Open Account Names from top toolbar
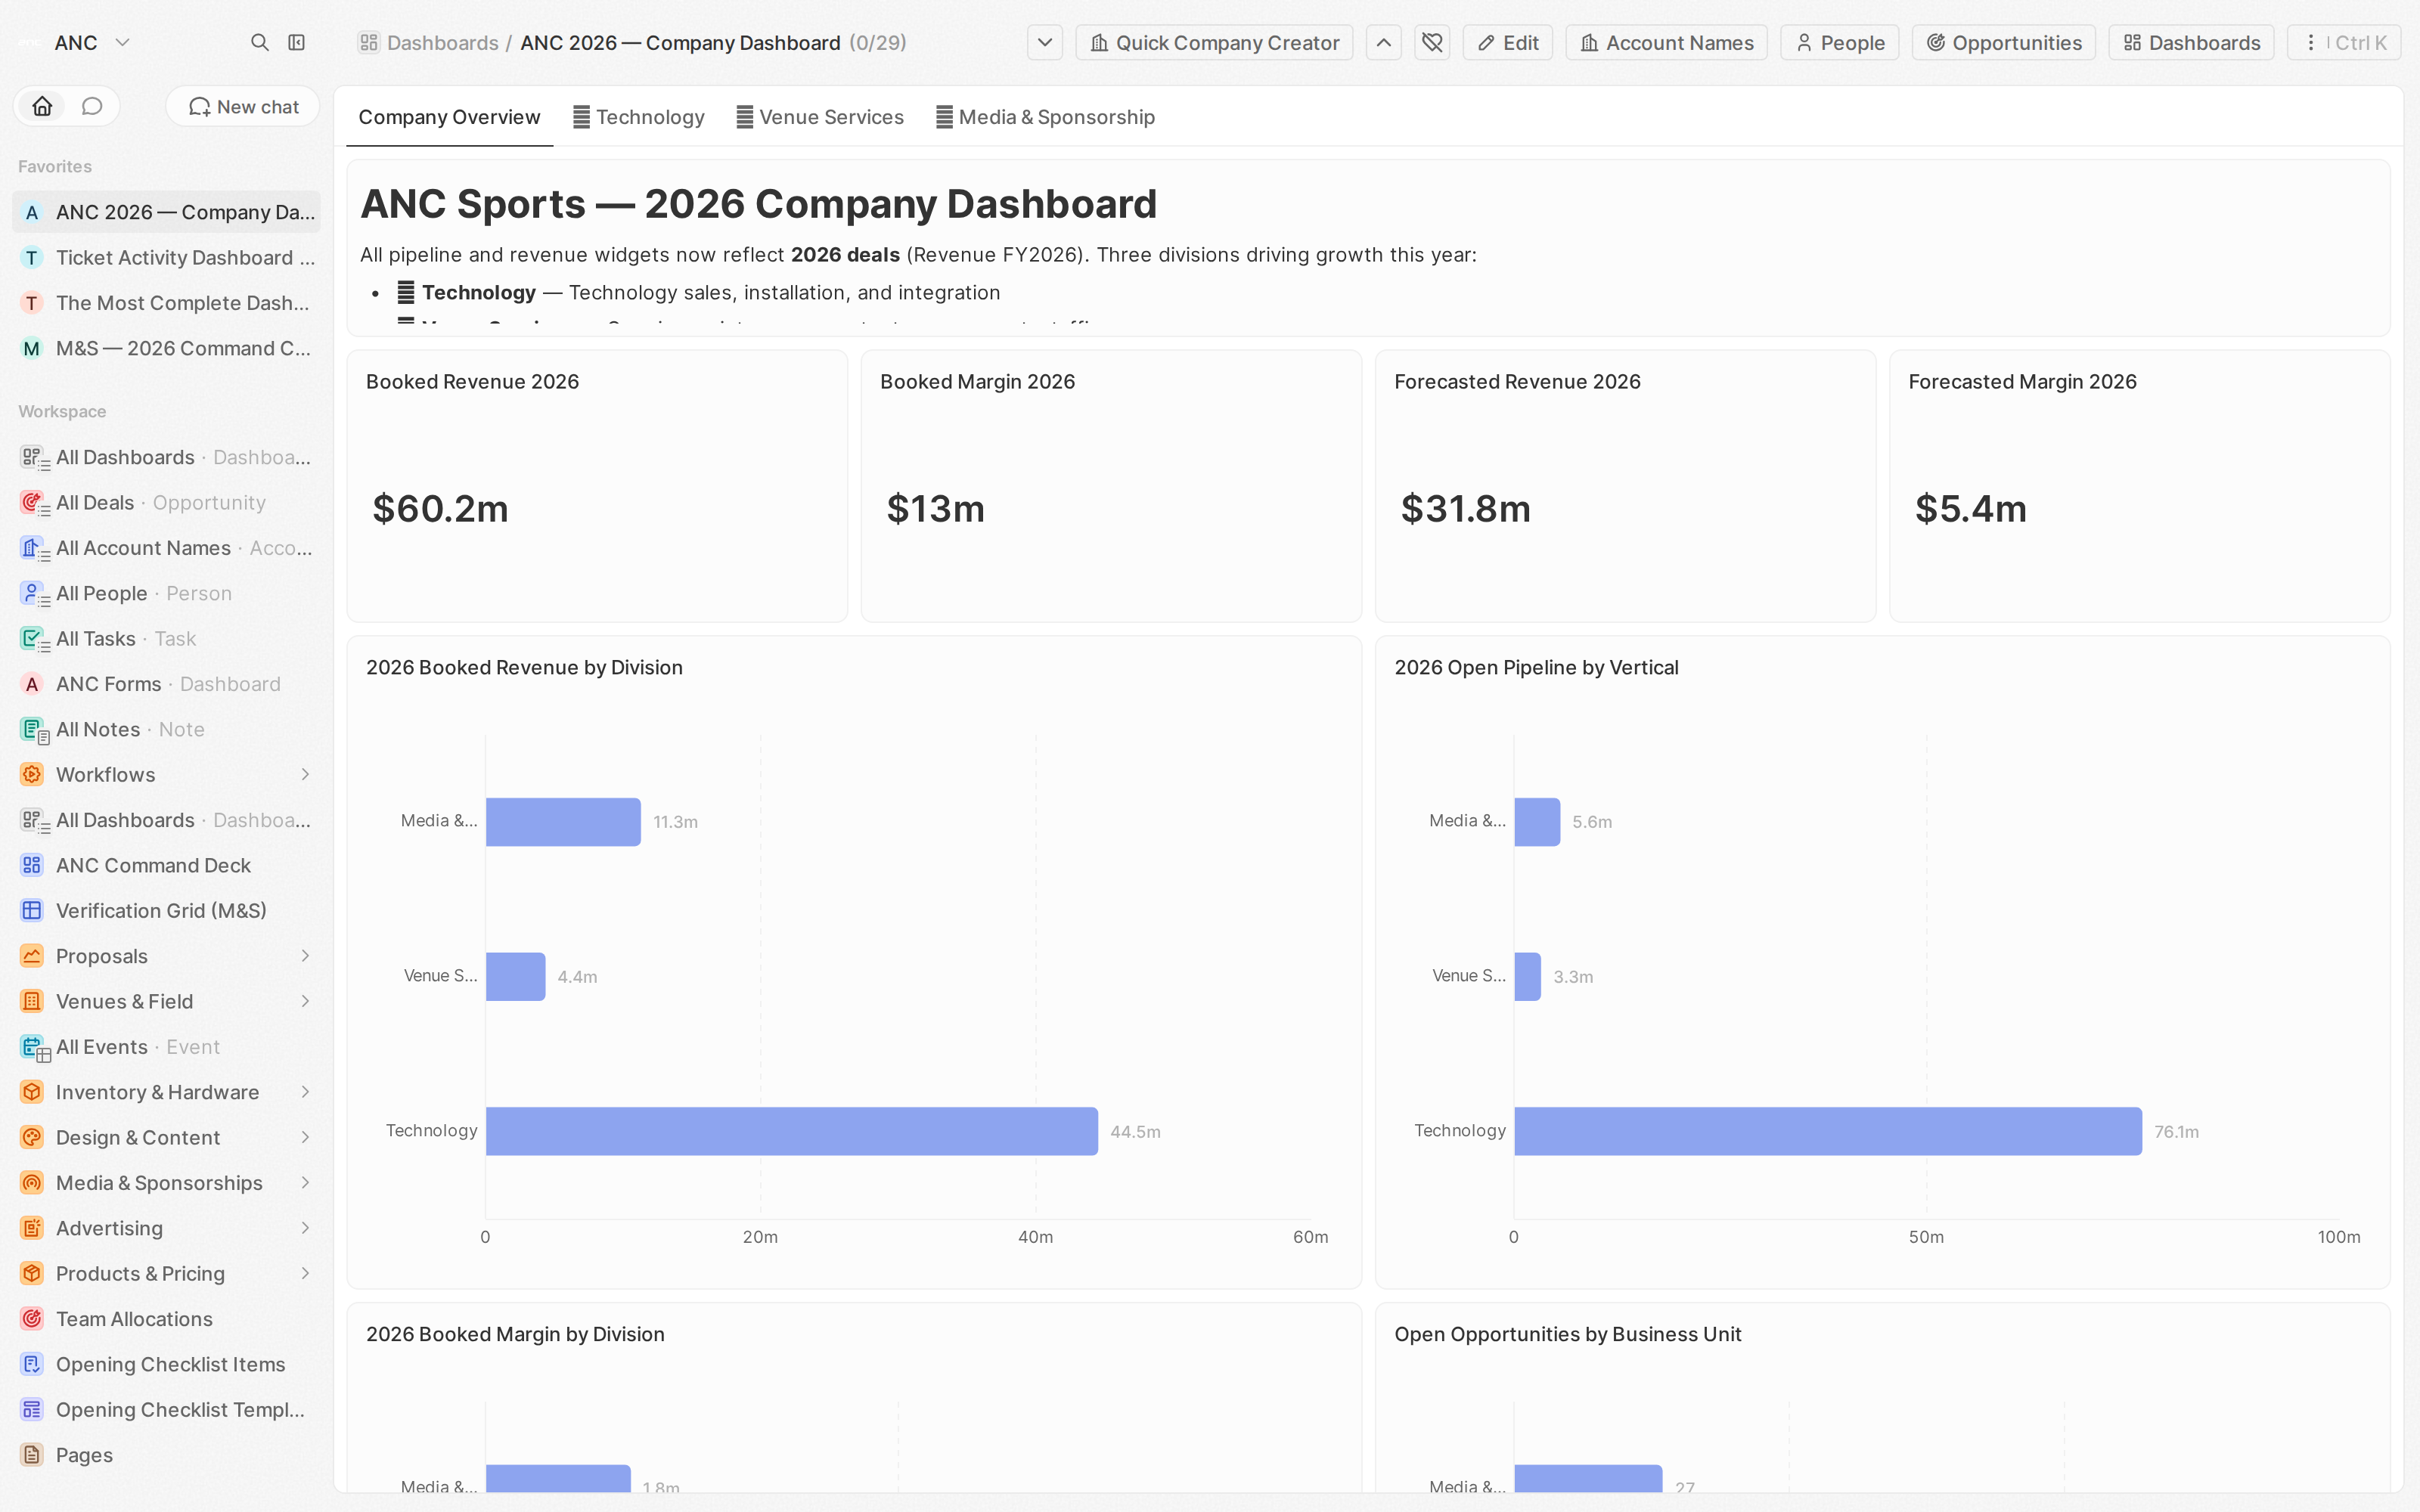2420x1512 pixels. click(1666, 42)
